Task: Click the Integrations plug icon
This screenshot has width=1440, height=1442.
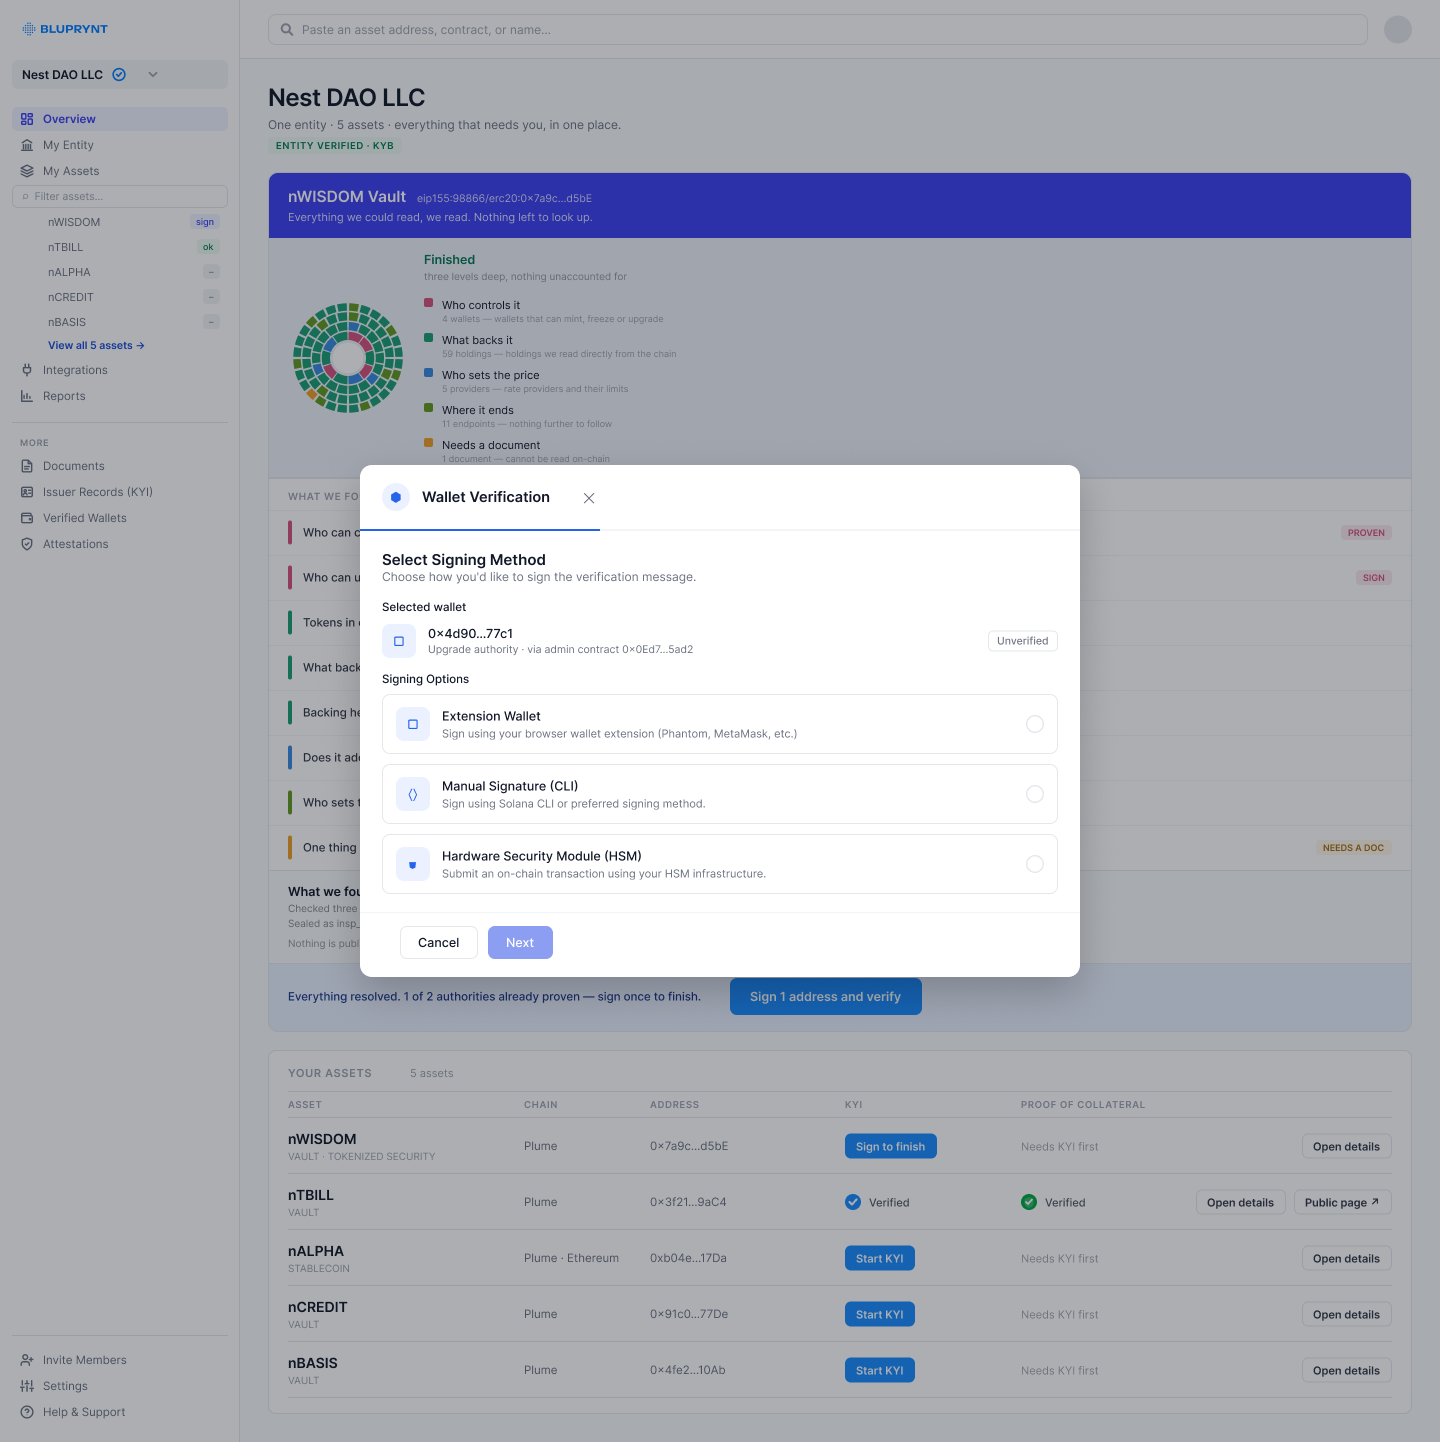Action: [x=27, y=370]
